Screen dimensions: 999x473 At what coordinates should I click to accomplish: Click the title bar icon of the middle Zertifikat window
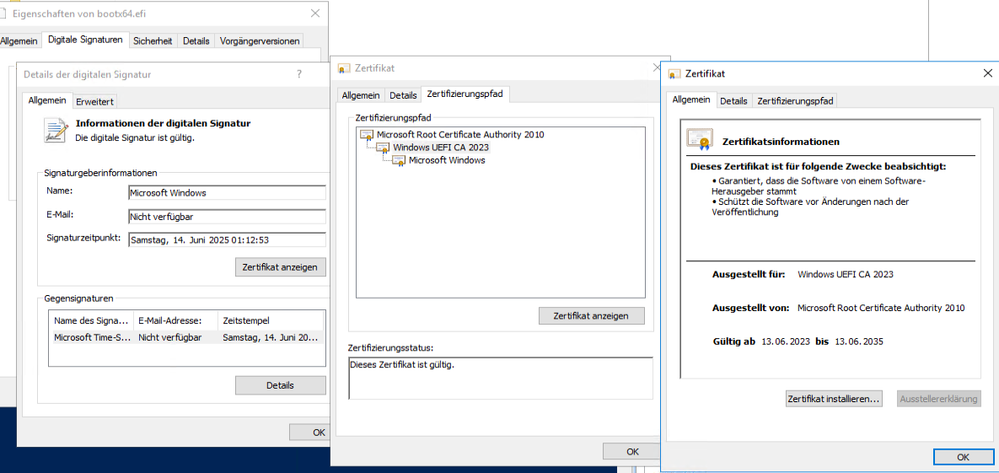pos(344,68)
